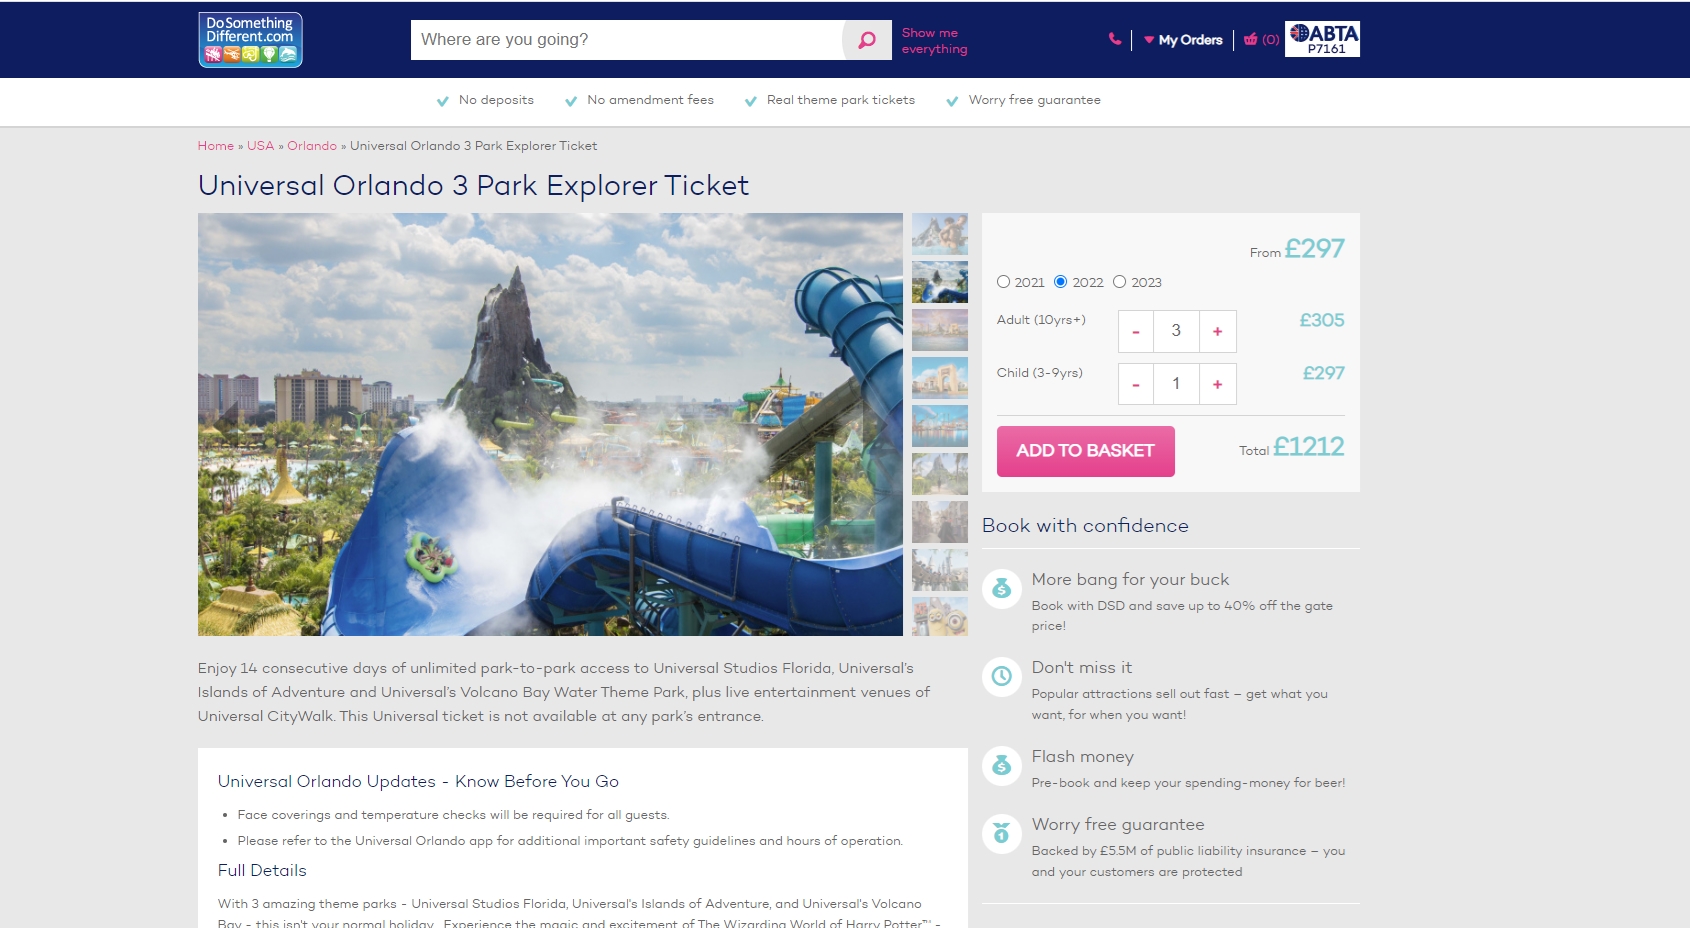View the roller coaster by the water thumbnail
1690x928 pixels.
[940, 426]
